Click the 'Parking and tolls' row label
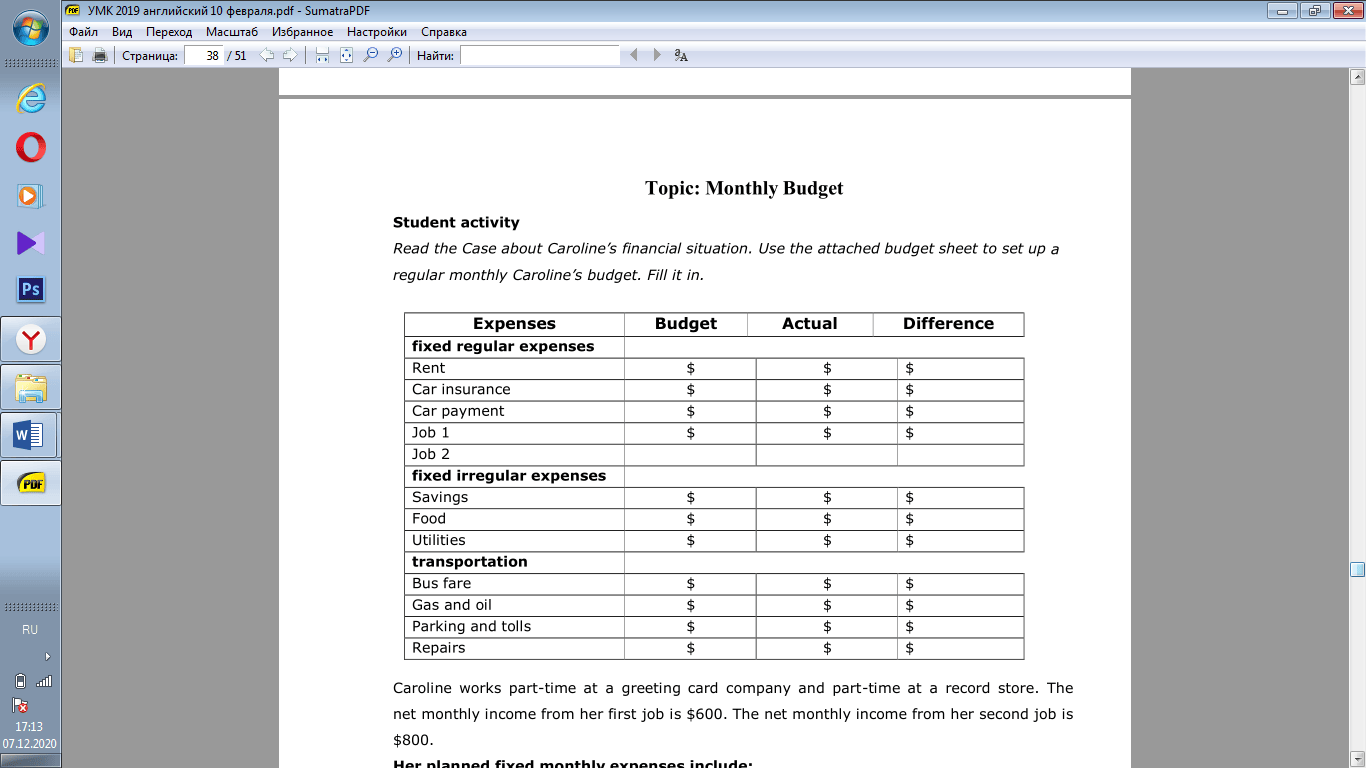 pyautogui.click(x=472, y=626)
